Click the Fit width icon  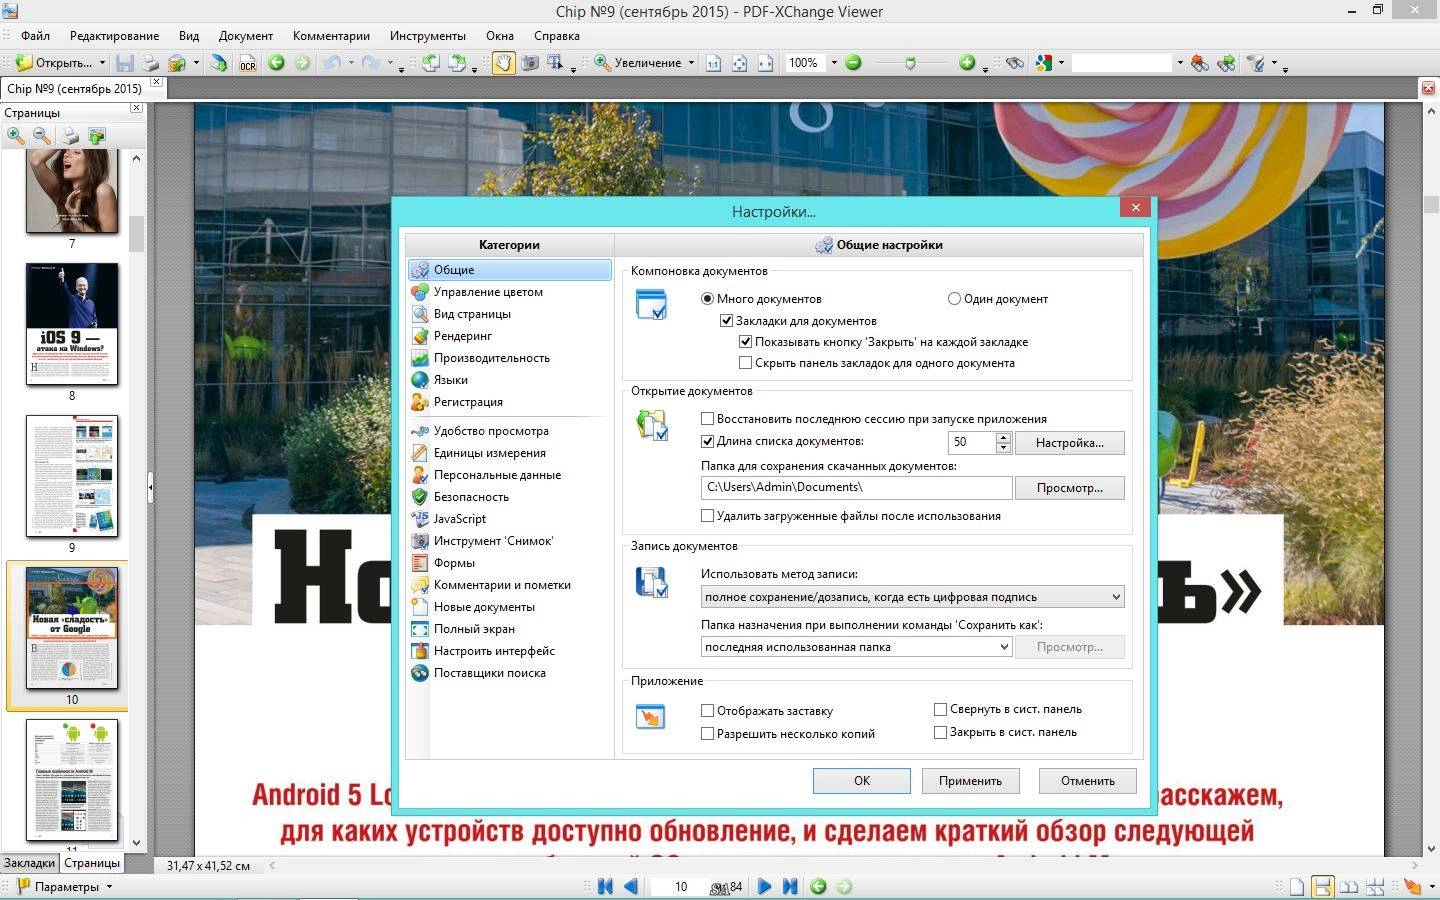pyautogui.click(x=765, y=63)
